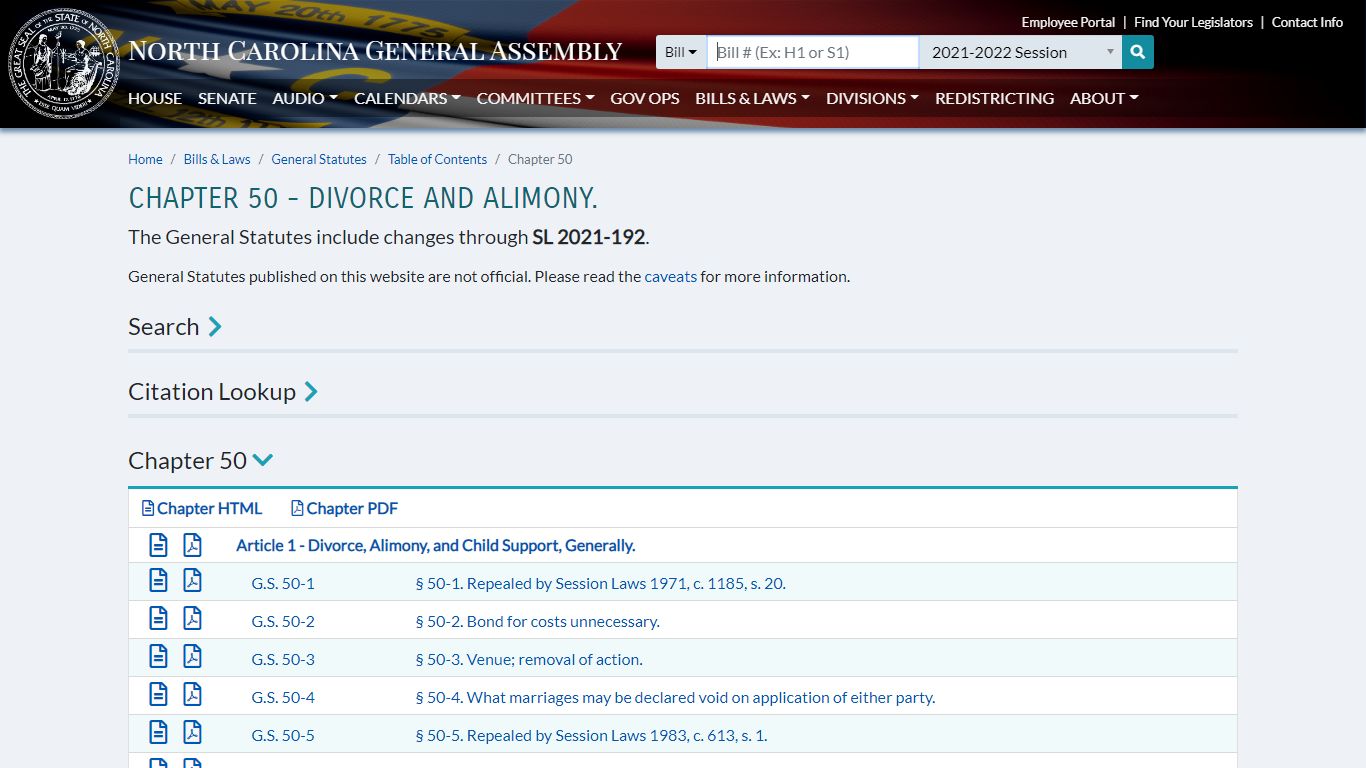Viewport: 1366px width, 768px height.
Task: Click the magnifier search button
Action: (x=1138, y=52)
